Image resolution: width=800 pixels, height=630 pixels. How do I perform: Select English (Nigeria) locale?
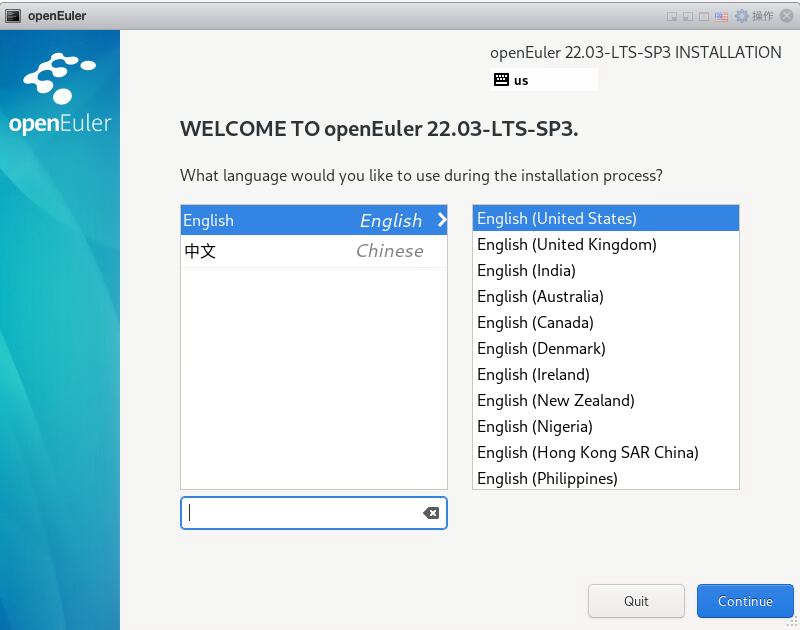[x=532, y=426]
